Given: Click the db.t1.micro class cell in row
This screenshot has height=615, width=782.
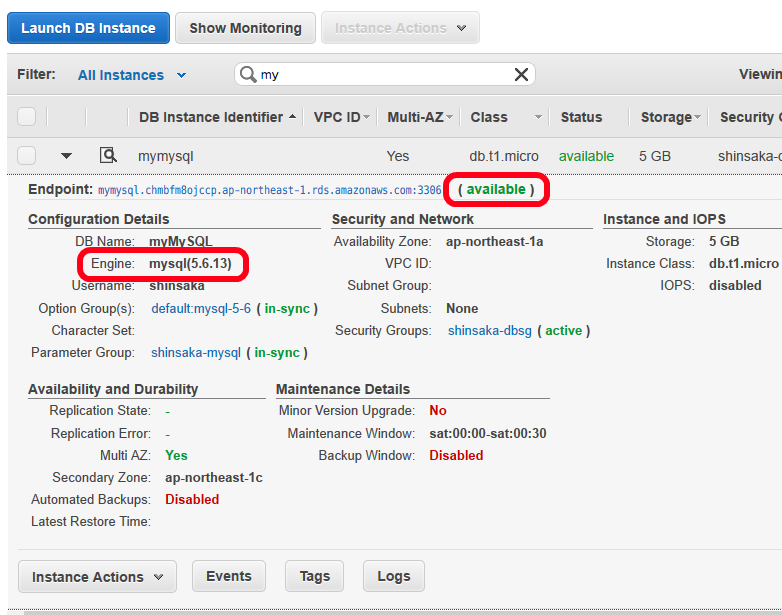Looking at the screenshot, I should [x=504, y=156].
